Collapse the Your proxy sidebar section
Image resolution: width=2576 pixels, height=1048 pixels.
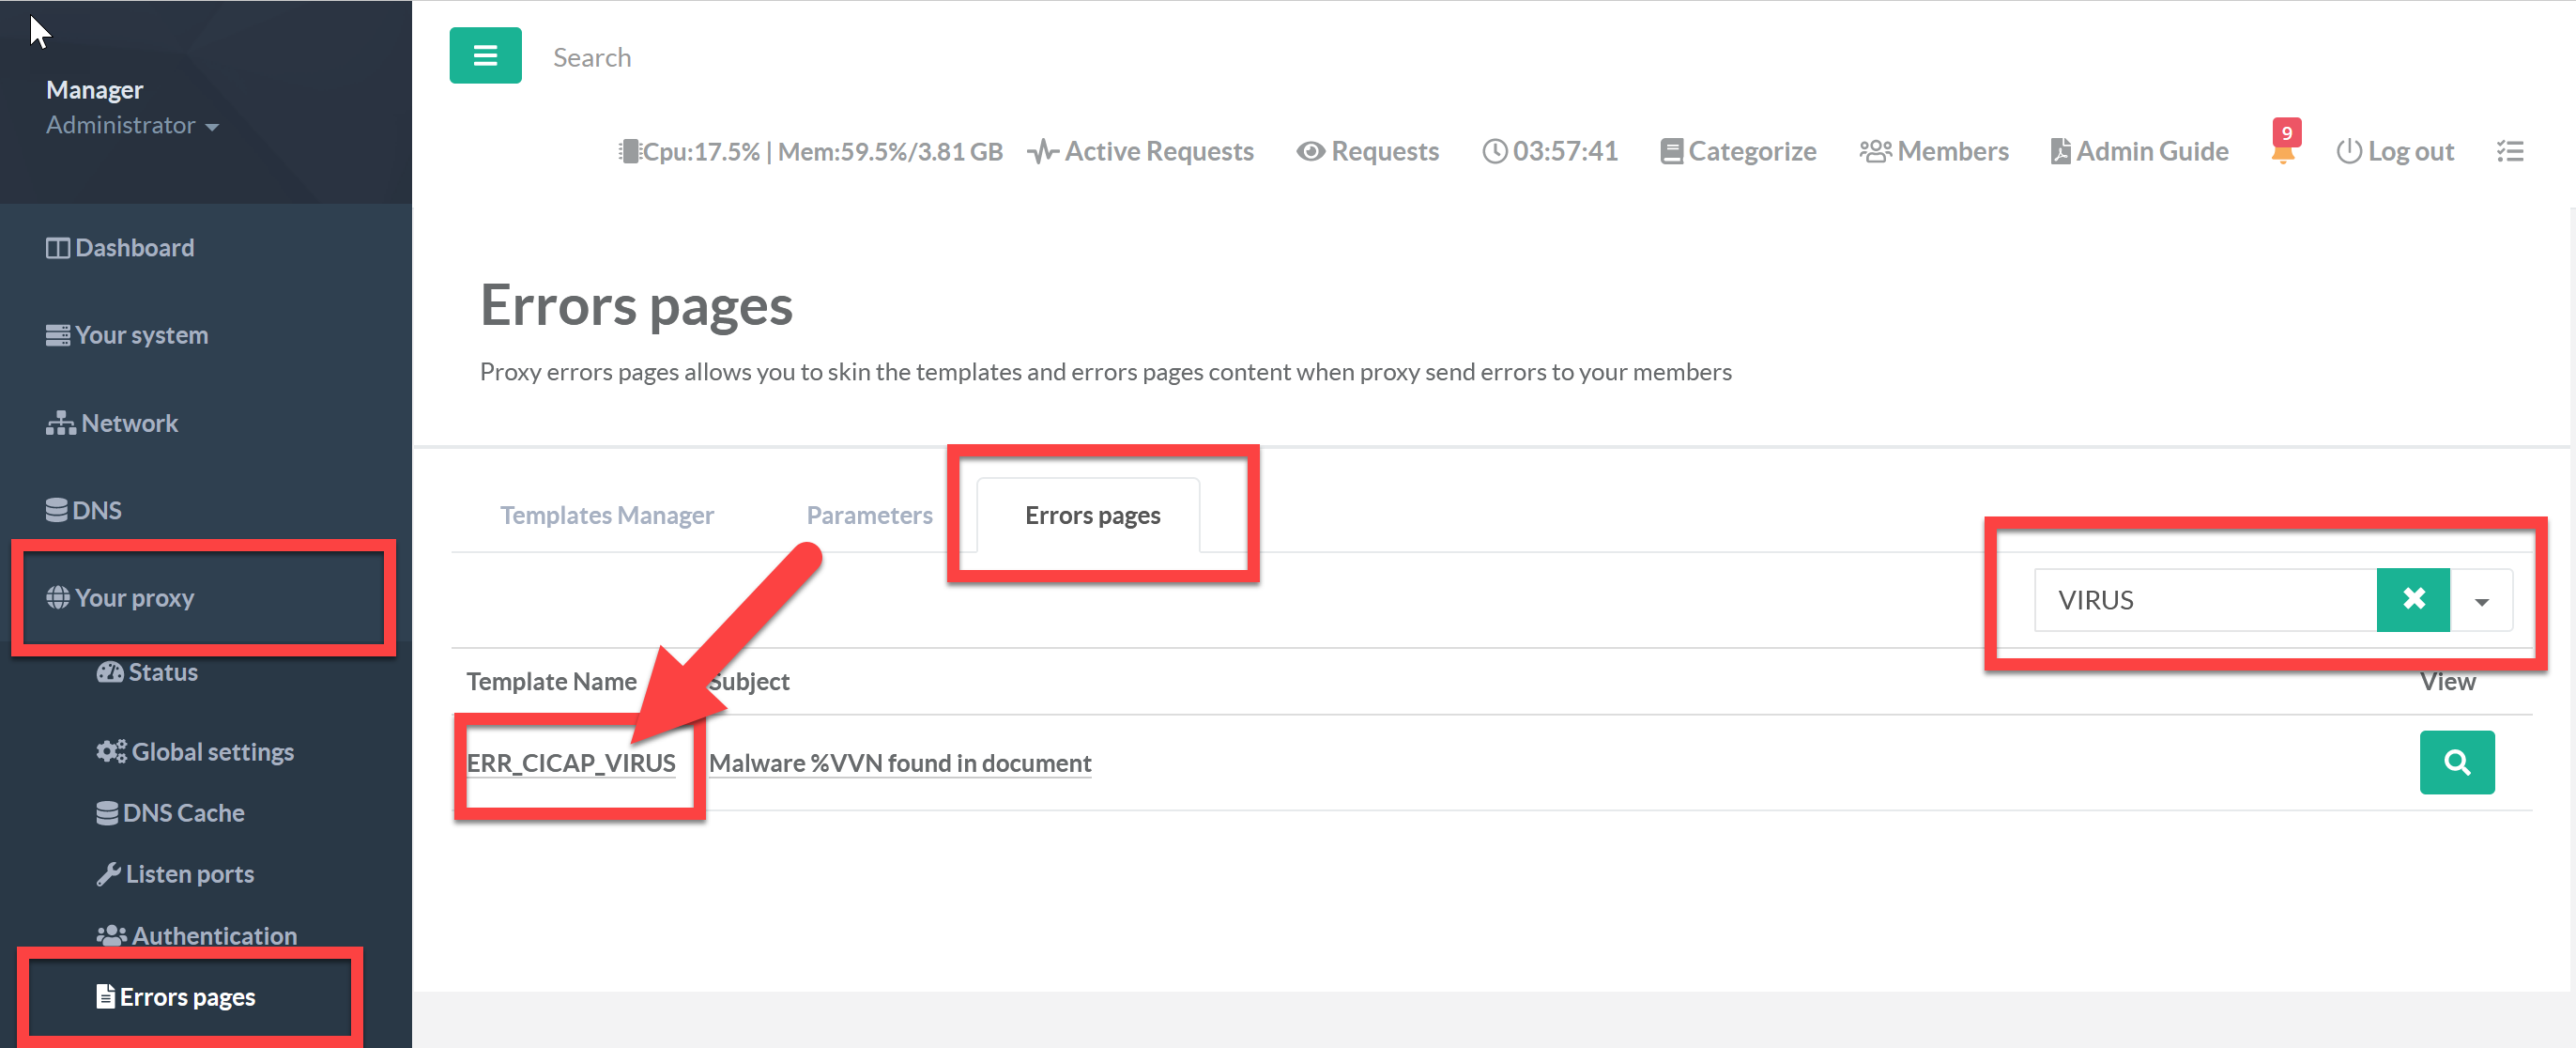pyautogui.click(x=134, y=598)
